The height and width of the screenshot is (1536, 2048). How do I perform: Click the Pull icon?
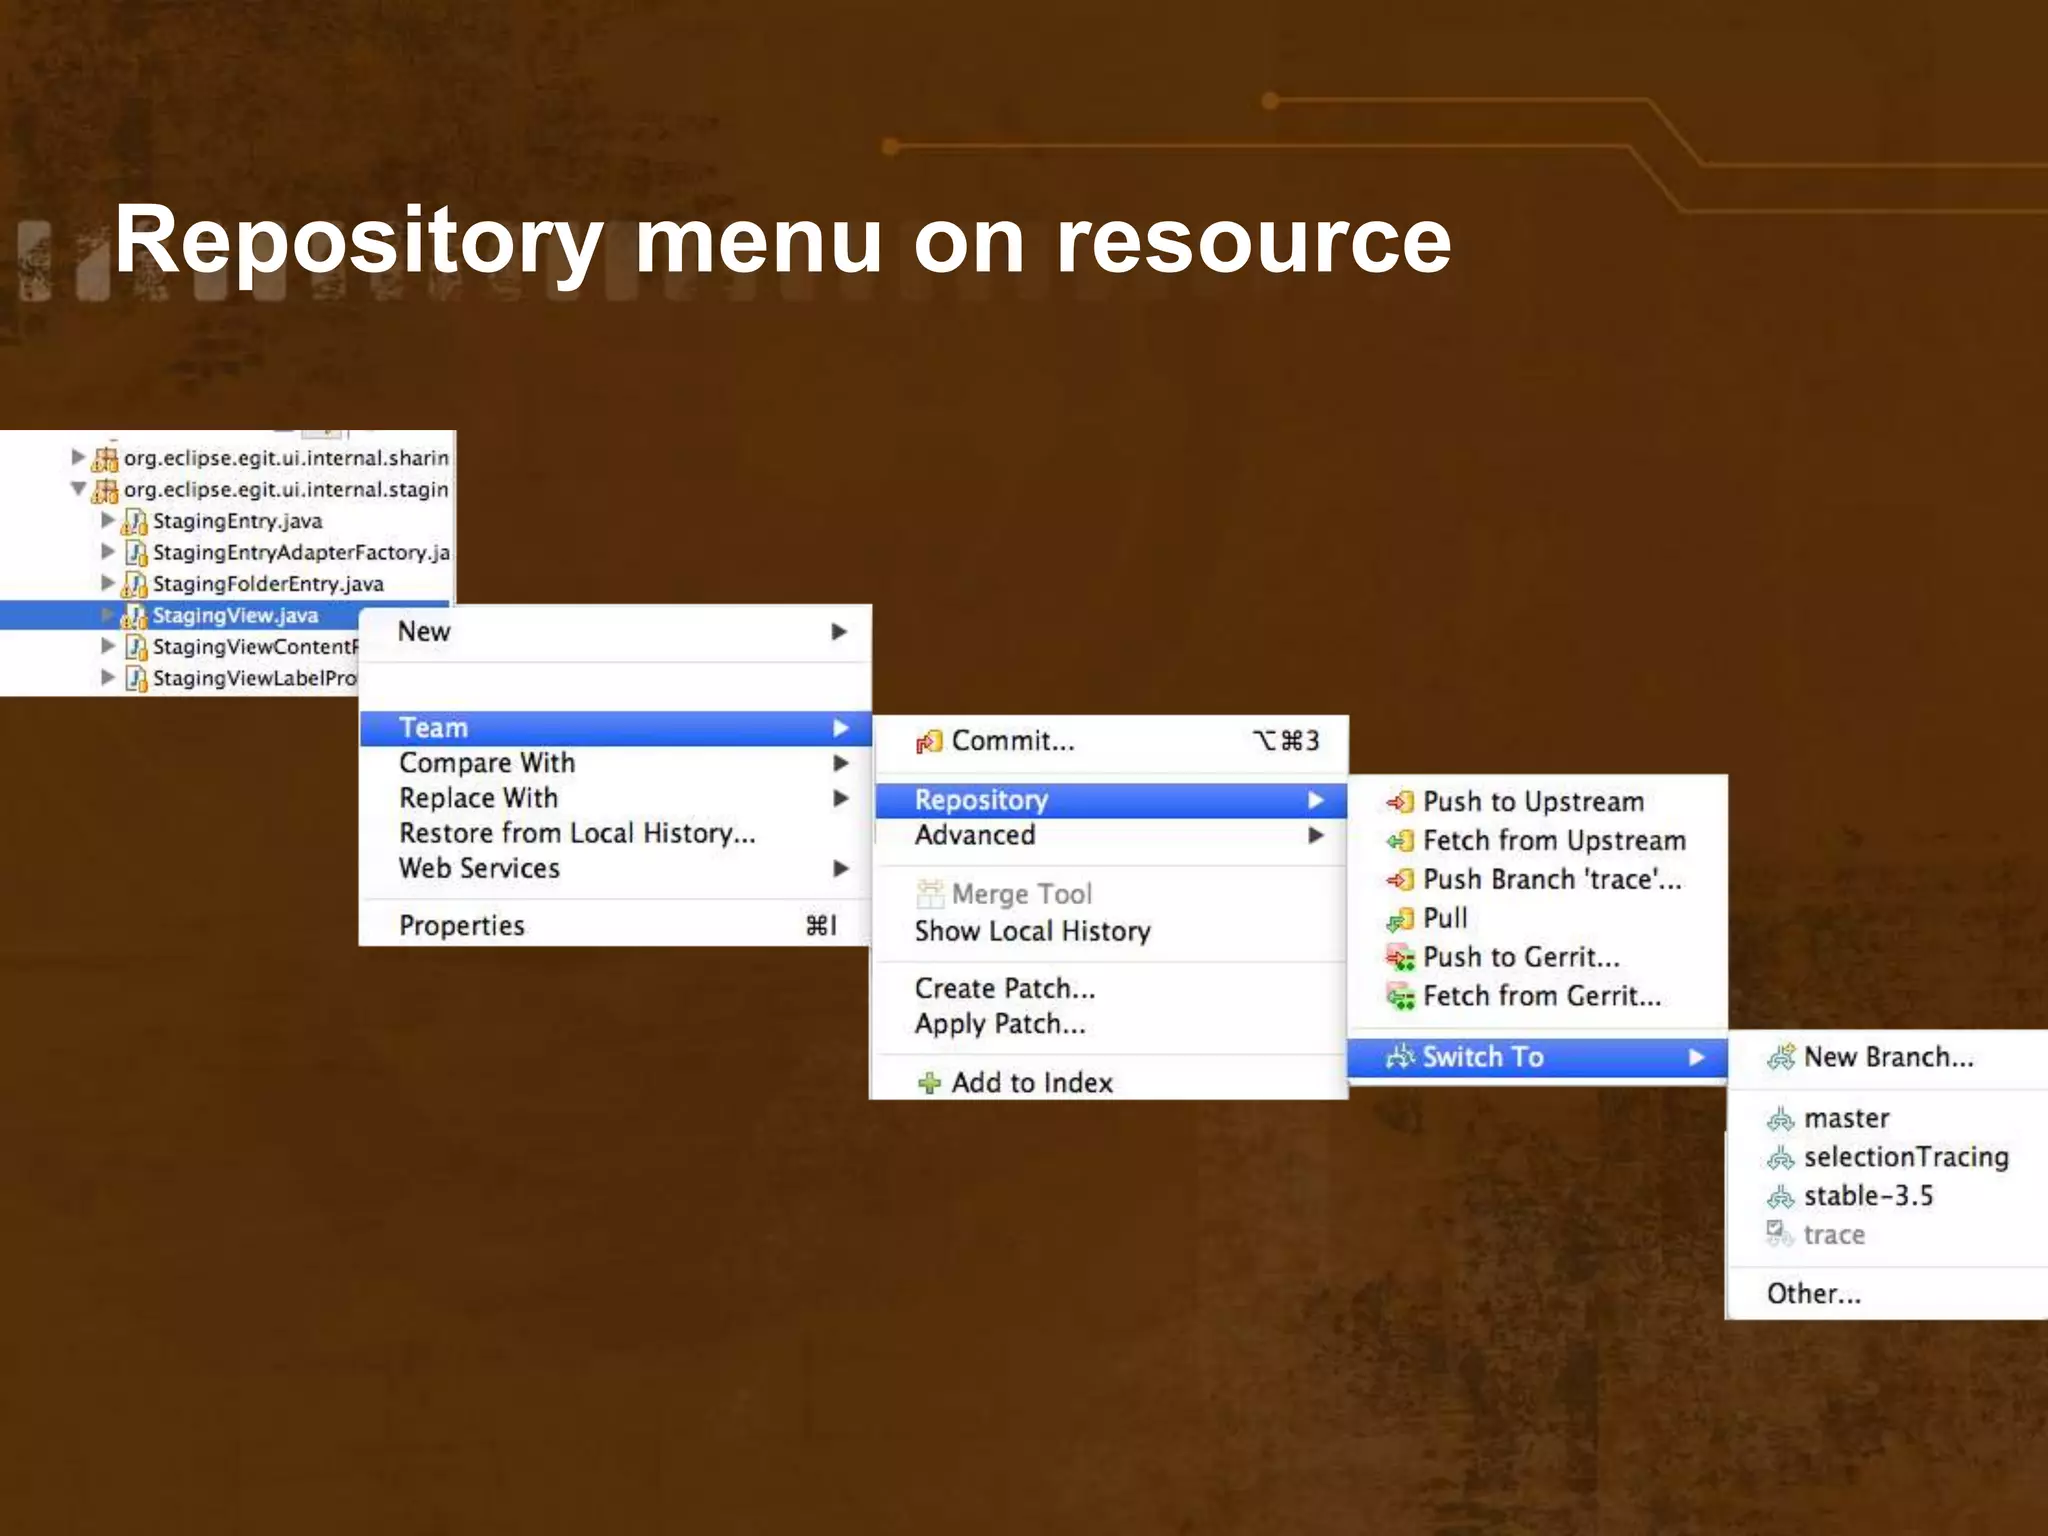pyautogui.click(x=1400, y=919)
